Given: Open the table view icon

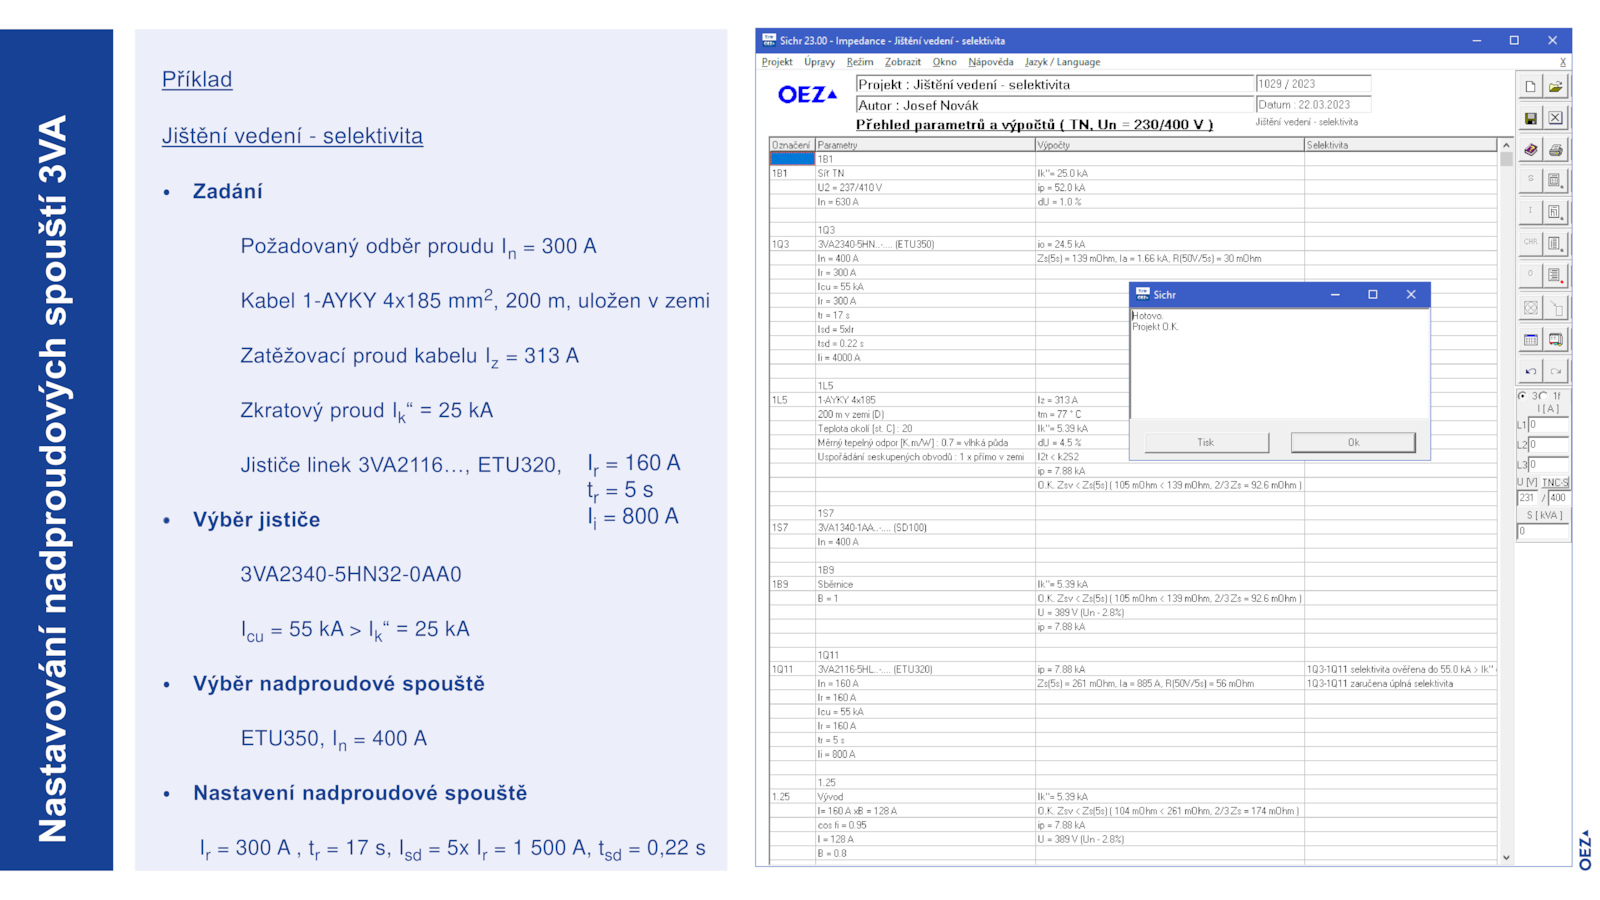Looking at the screenshot, I should click(x=1530, y=340).
